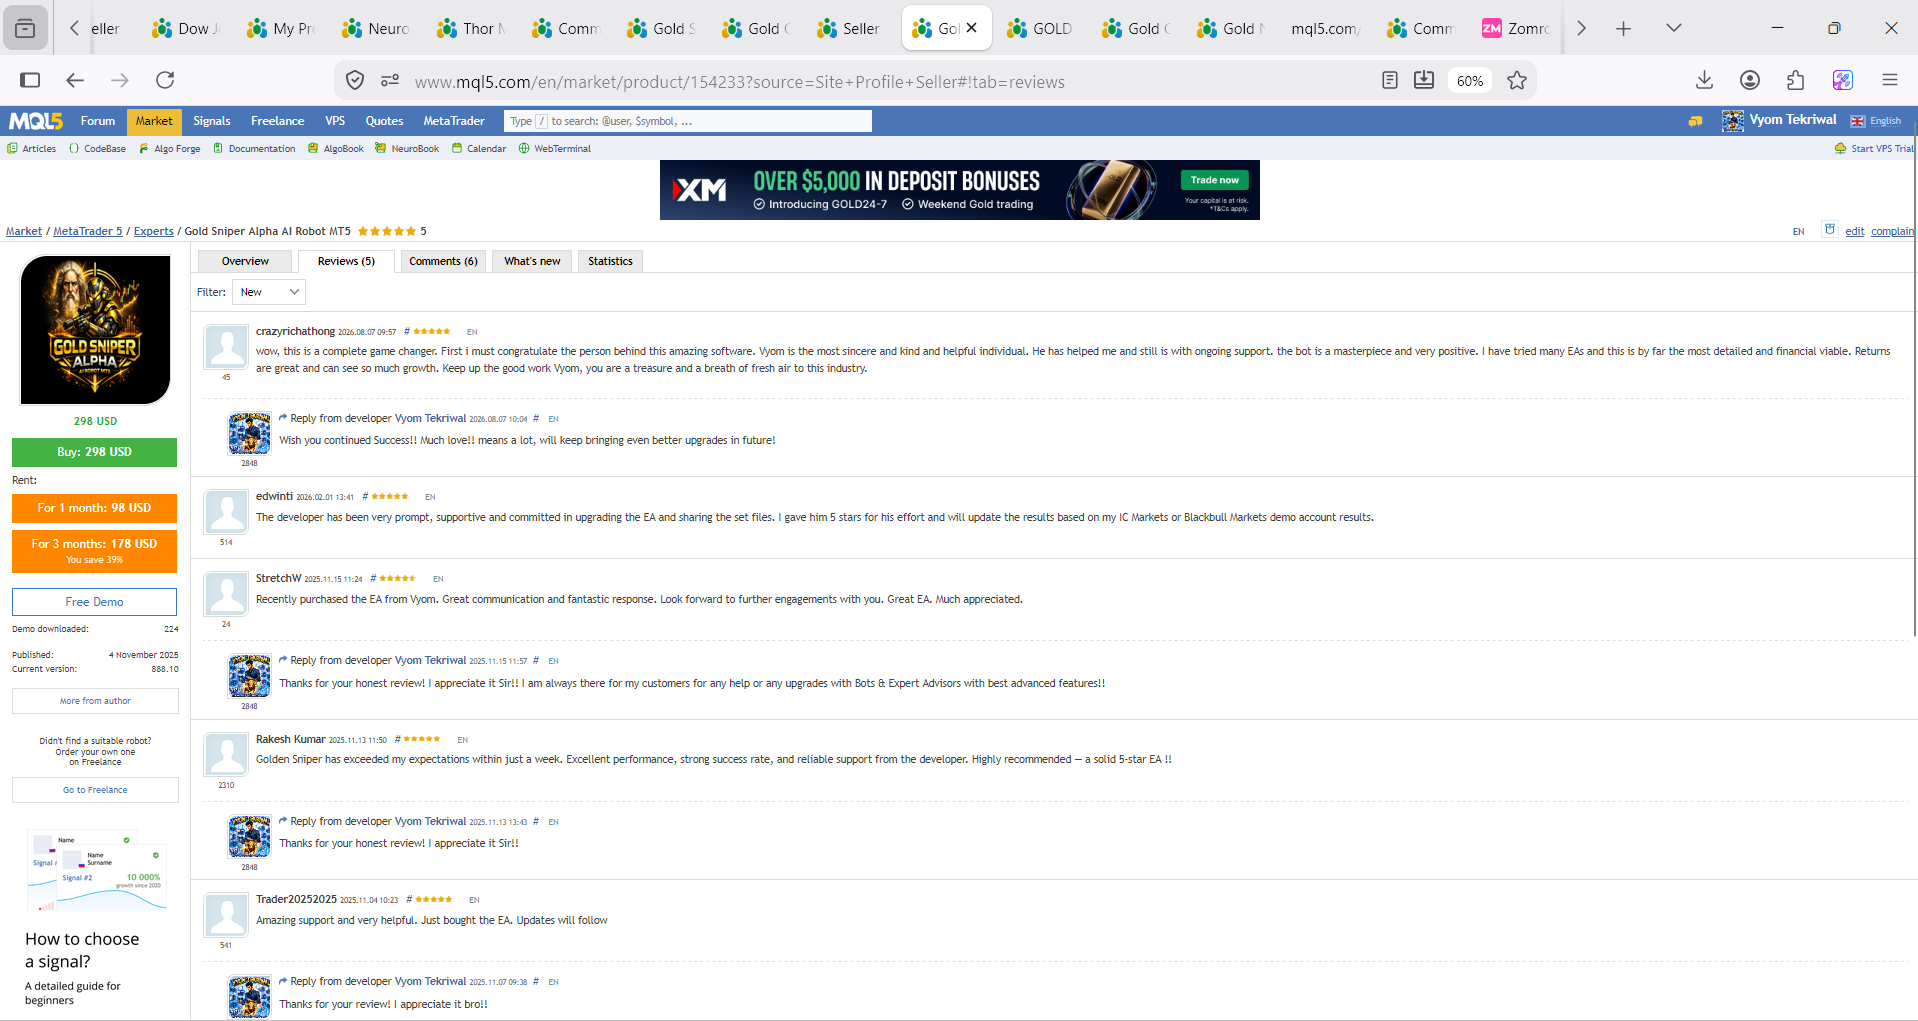
Task: Switch to the Comments (6) tab
Action: (443, 261)
